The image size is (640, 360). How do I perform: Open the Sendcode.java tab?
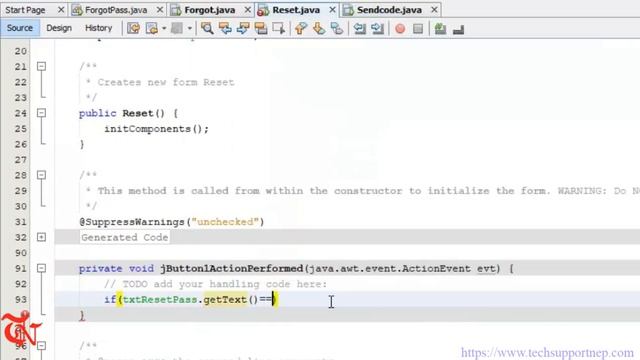tap(389, 10)
